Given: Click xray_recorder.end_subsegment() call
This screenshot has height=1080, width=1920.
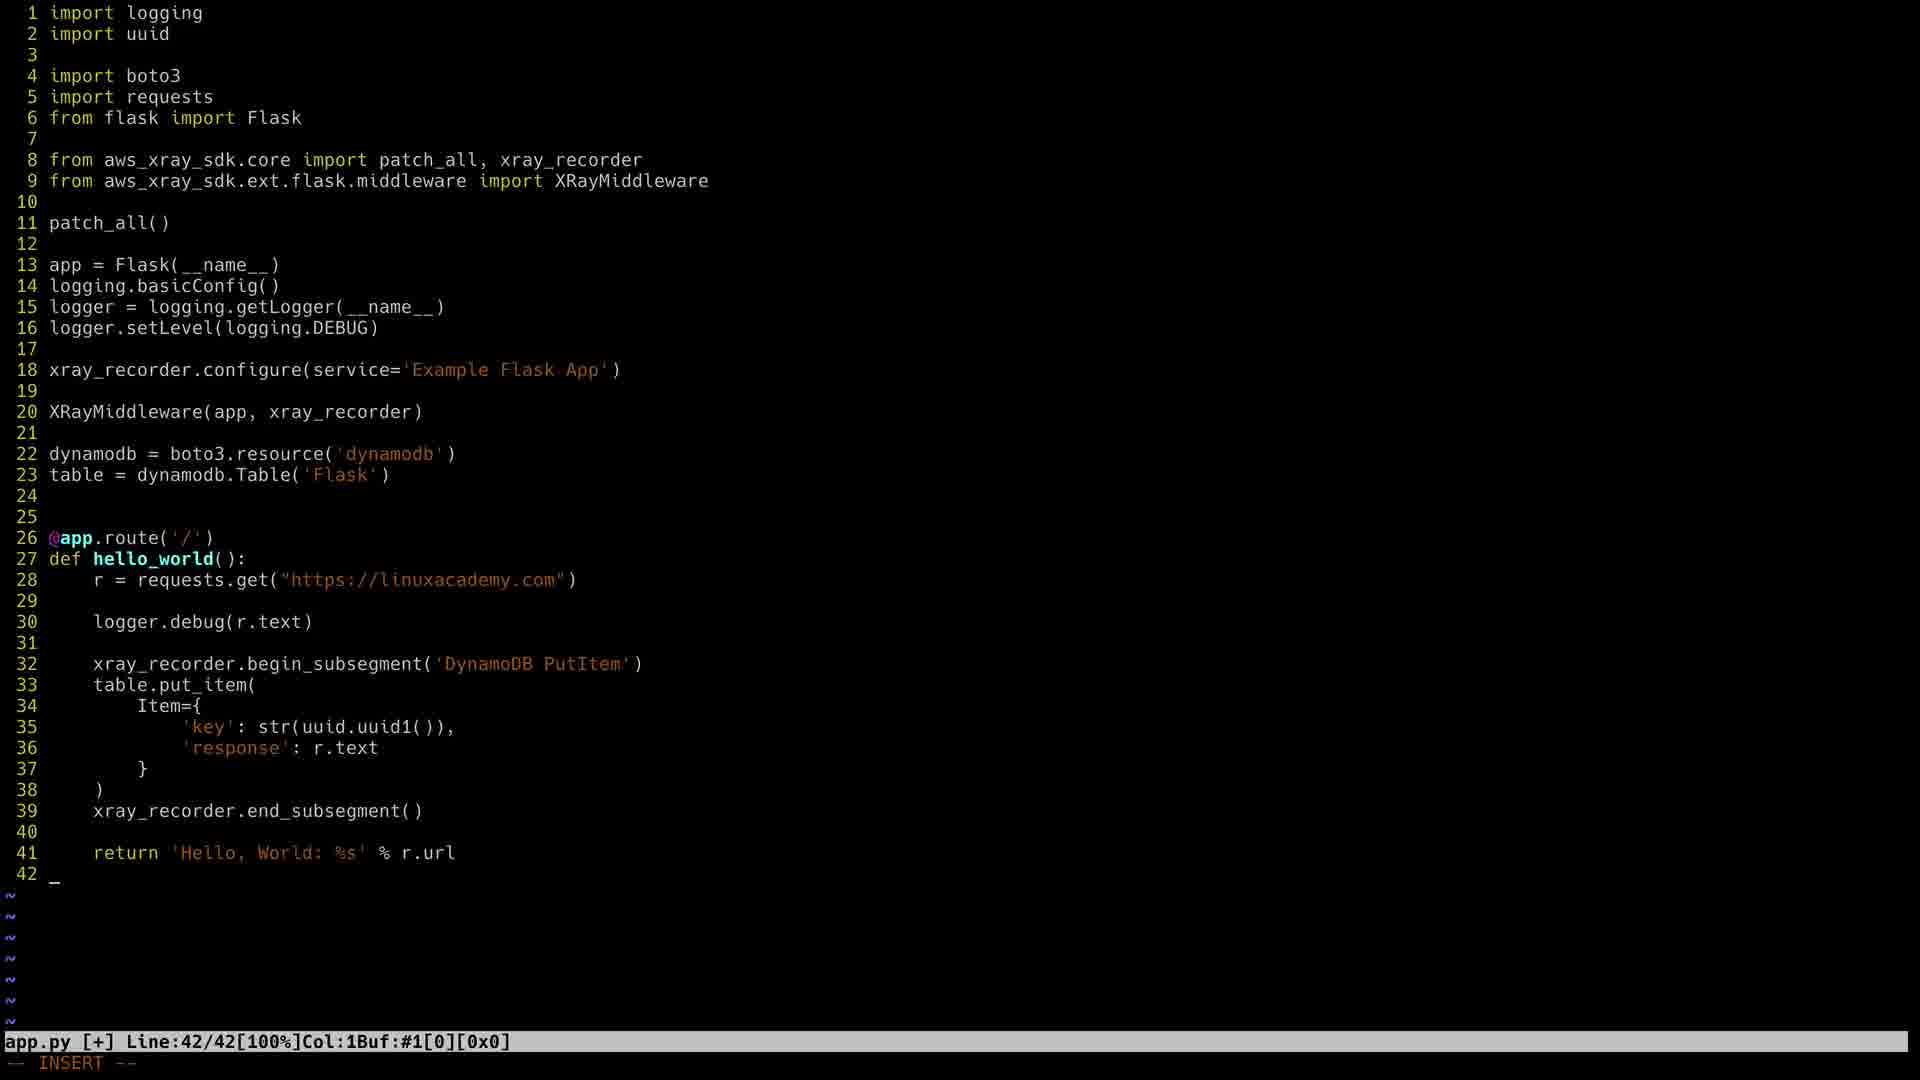Looking at the screenshot, I should (x=257, y=811).
